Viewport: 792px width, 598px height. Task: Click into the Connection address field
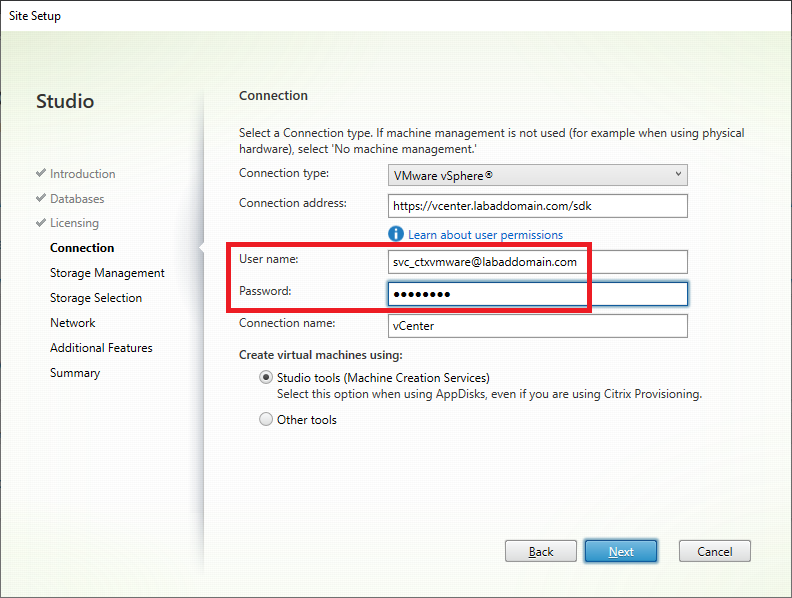tap(537, 205)
